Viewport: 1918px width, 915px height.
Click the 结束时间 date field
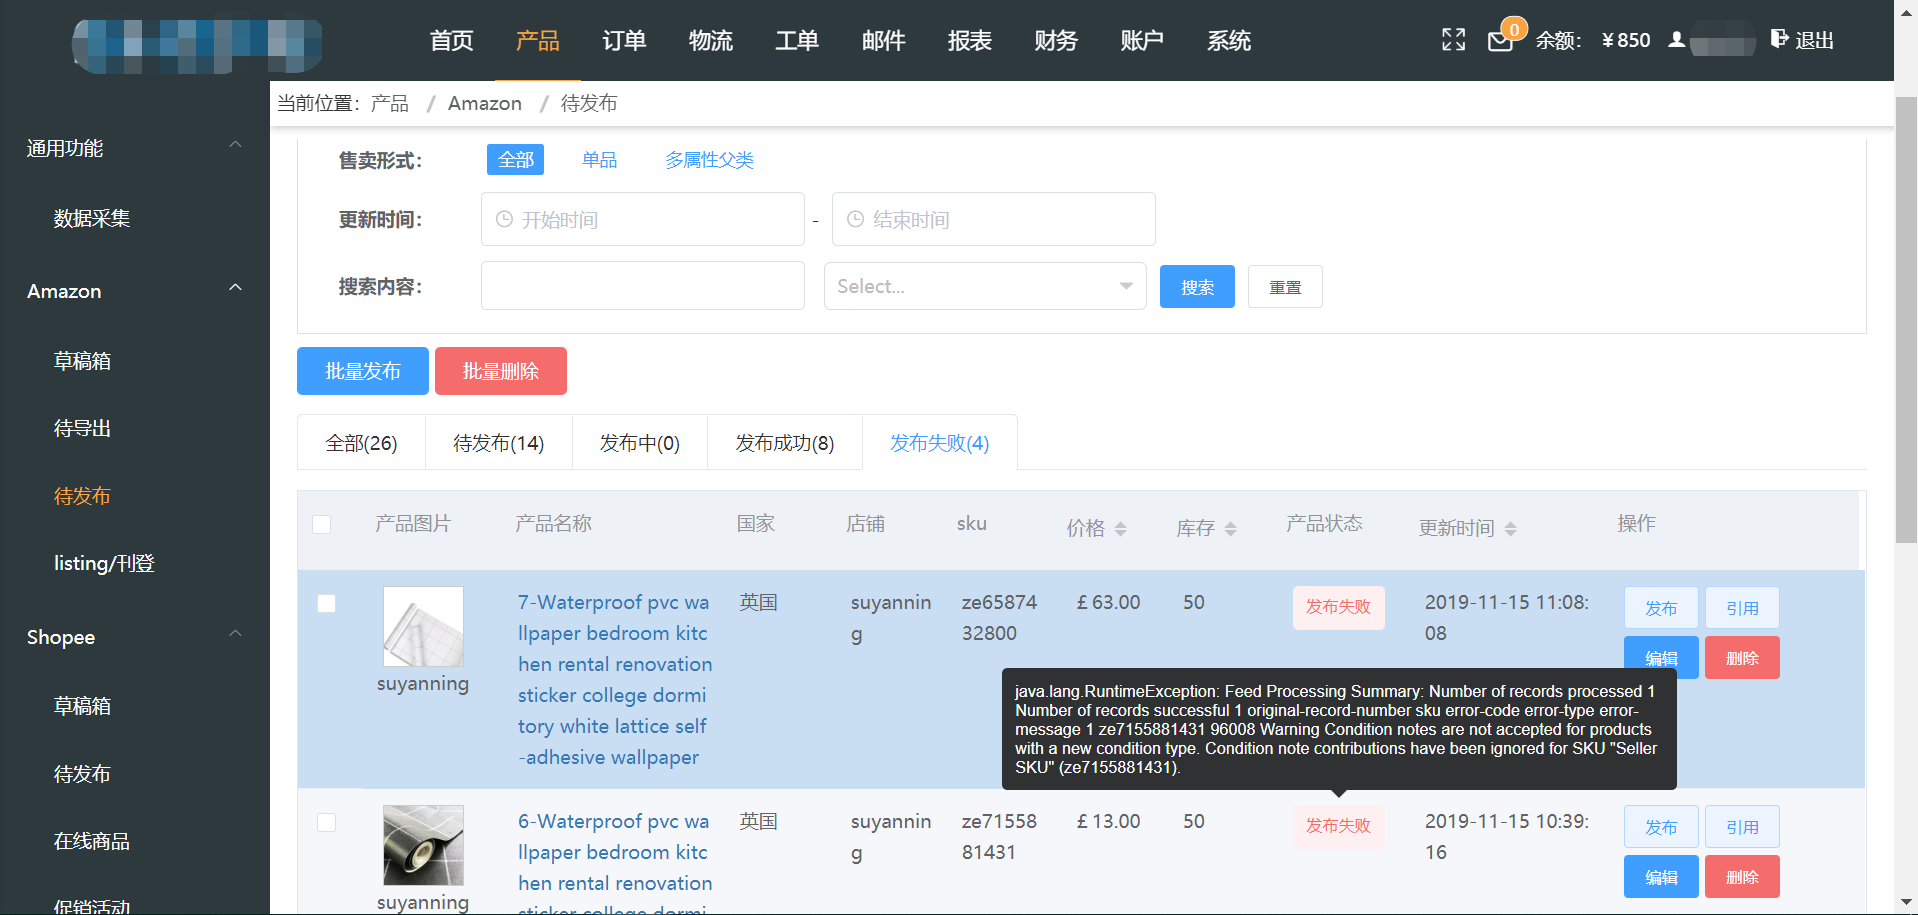click(x=994, y=219)
